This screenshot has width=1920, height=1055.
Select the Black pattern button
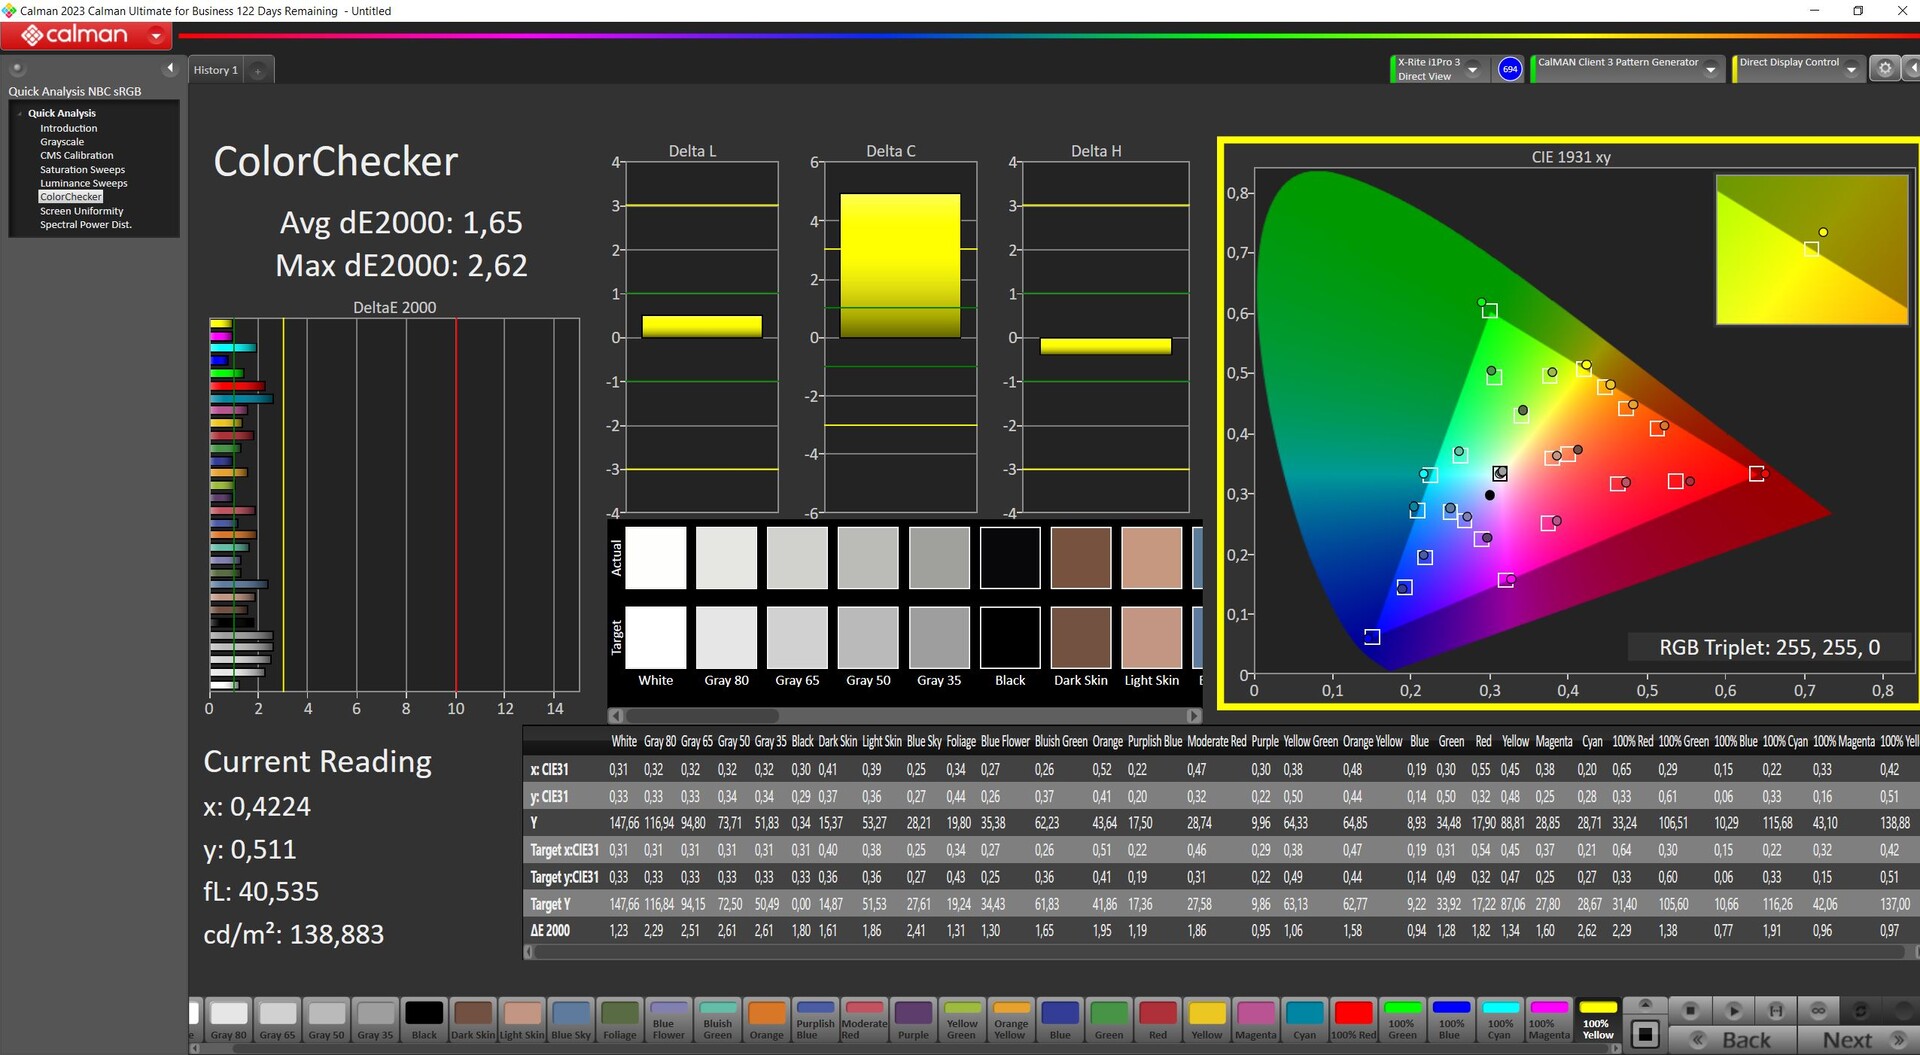coord(424,1020)
